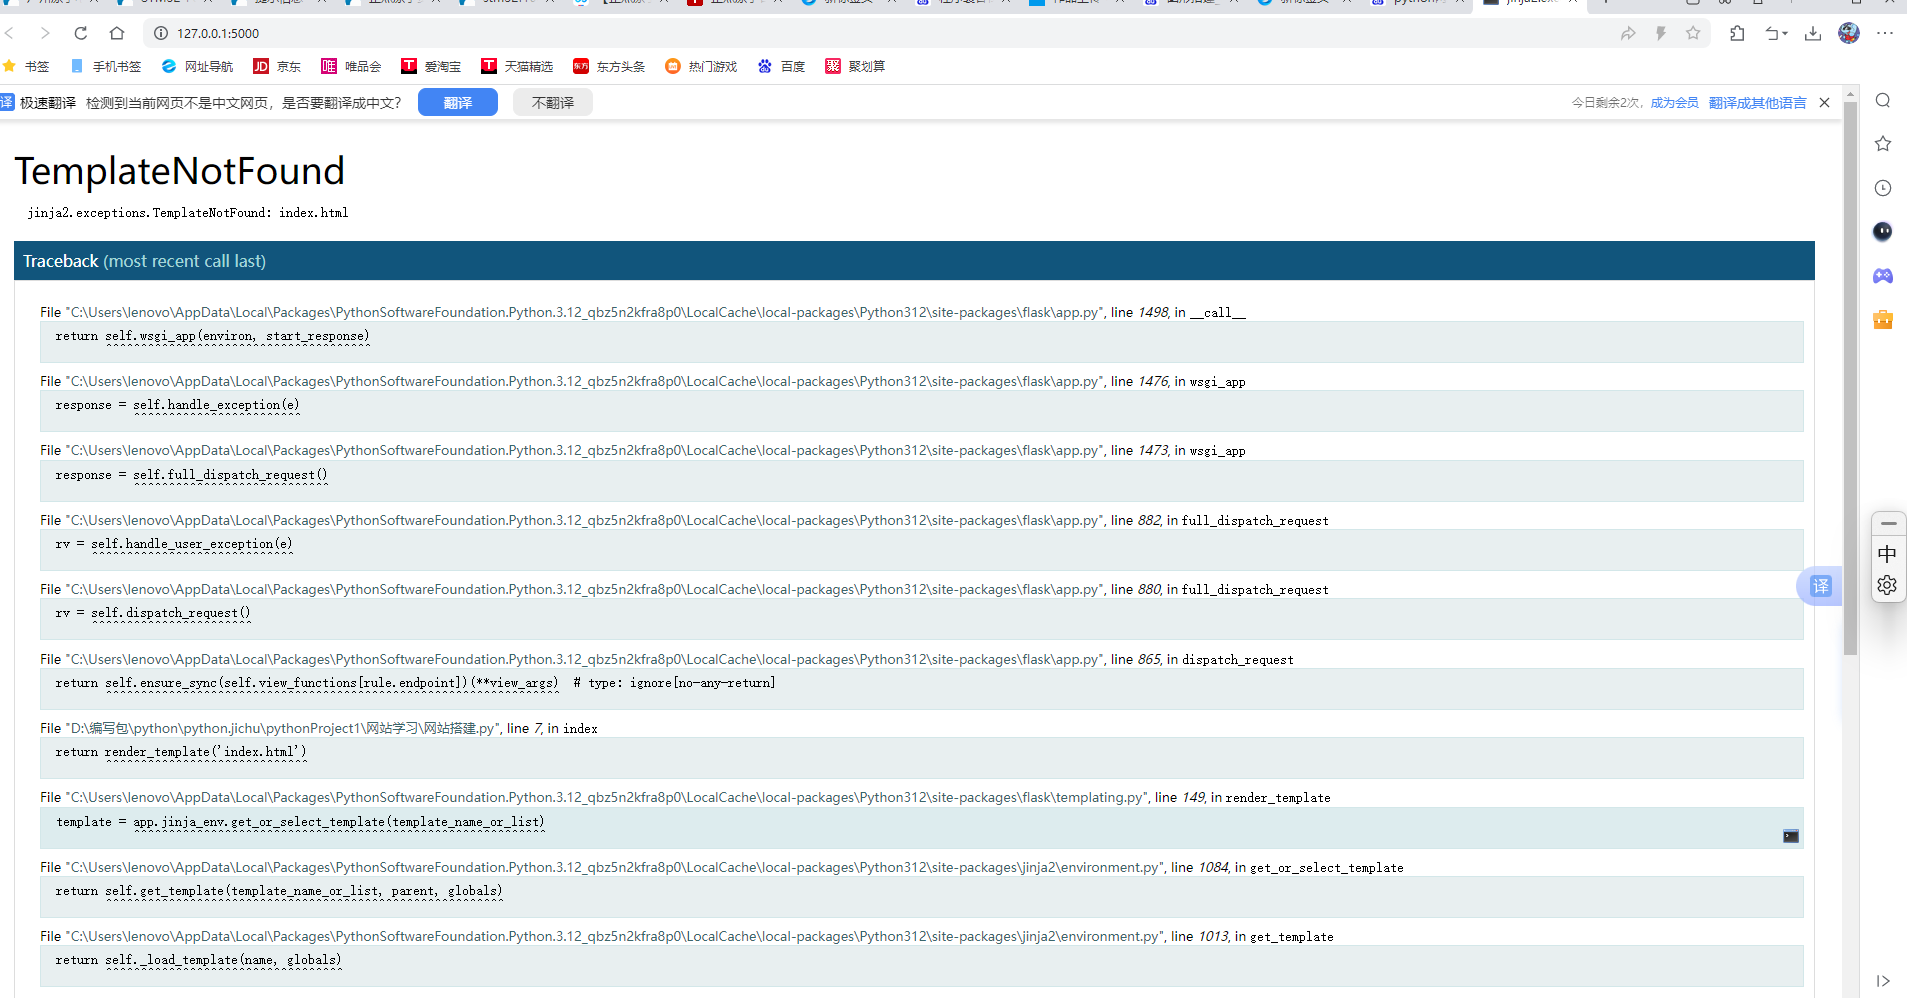1907x998 pixels.
Task: Click the blue 翻译 button
Action: point(458,102)
